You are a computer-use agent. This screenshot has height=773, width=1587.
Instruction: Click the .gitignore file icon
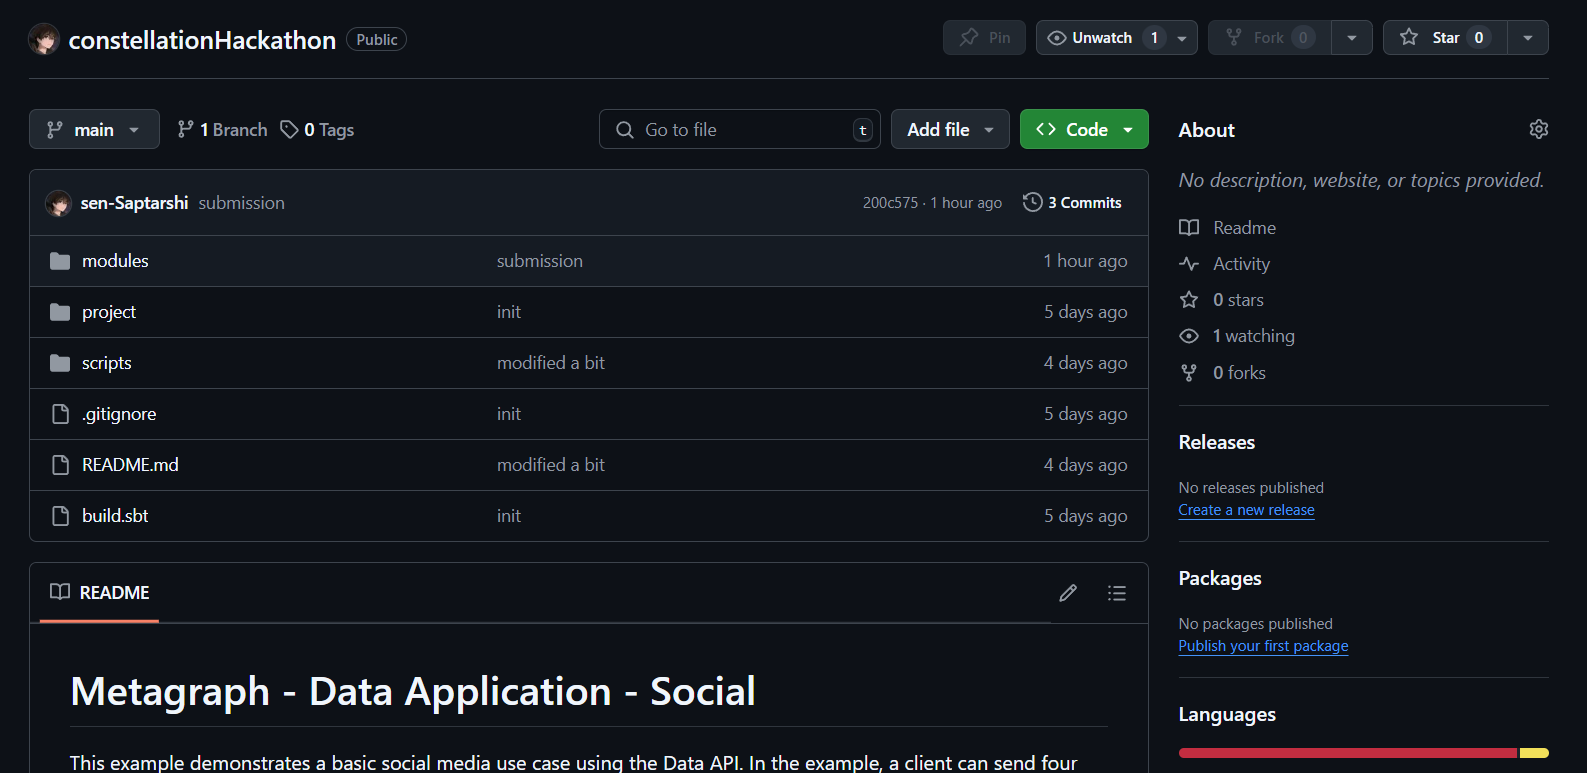click(x=60, y=414)
